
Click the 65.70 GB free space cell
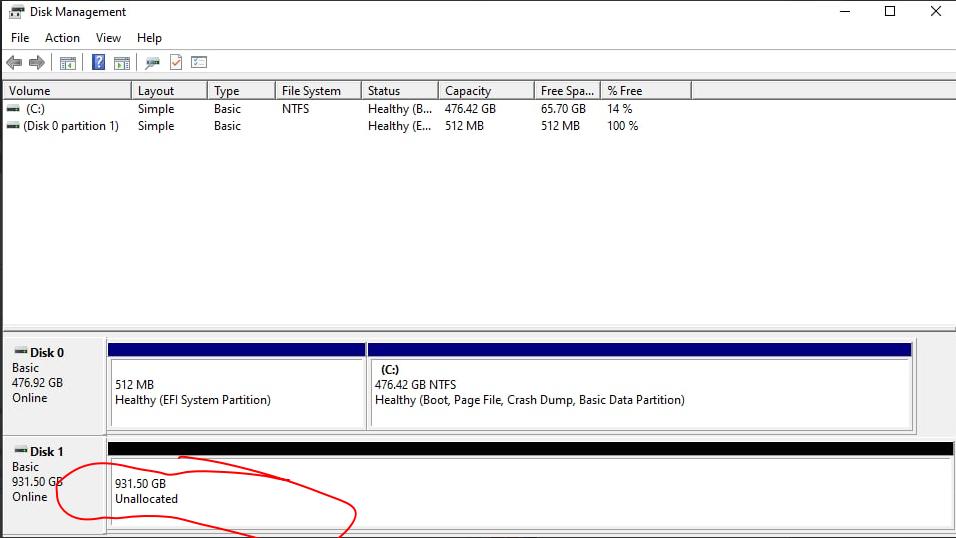tap(563, 109)
